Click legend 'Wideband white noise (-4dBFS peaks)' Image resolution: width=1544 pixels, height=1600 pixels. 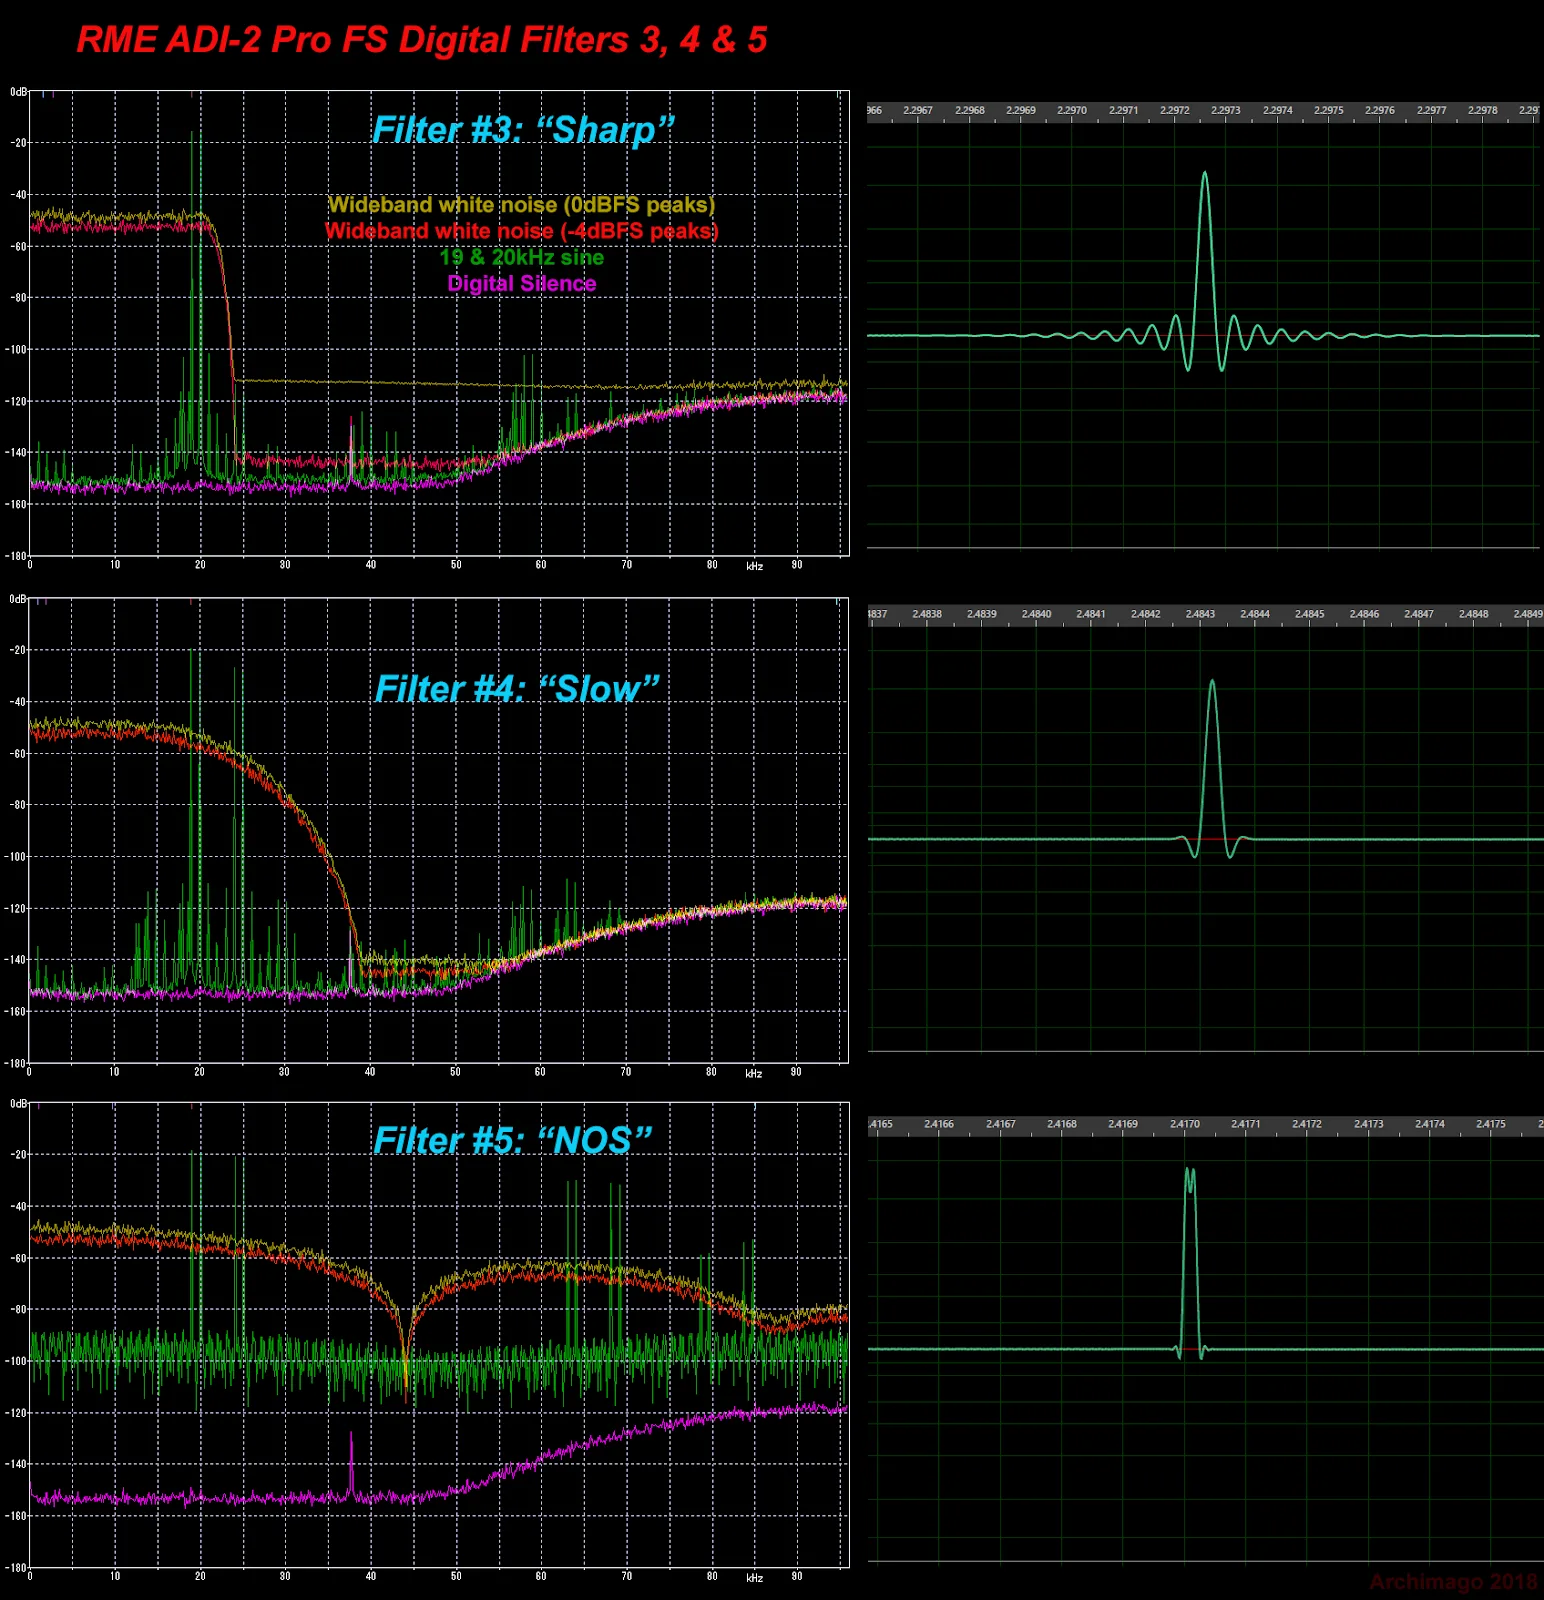pos(521,231)
